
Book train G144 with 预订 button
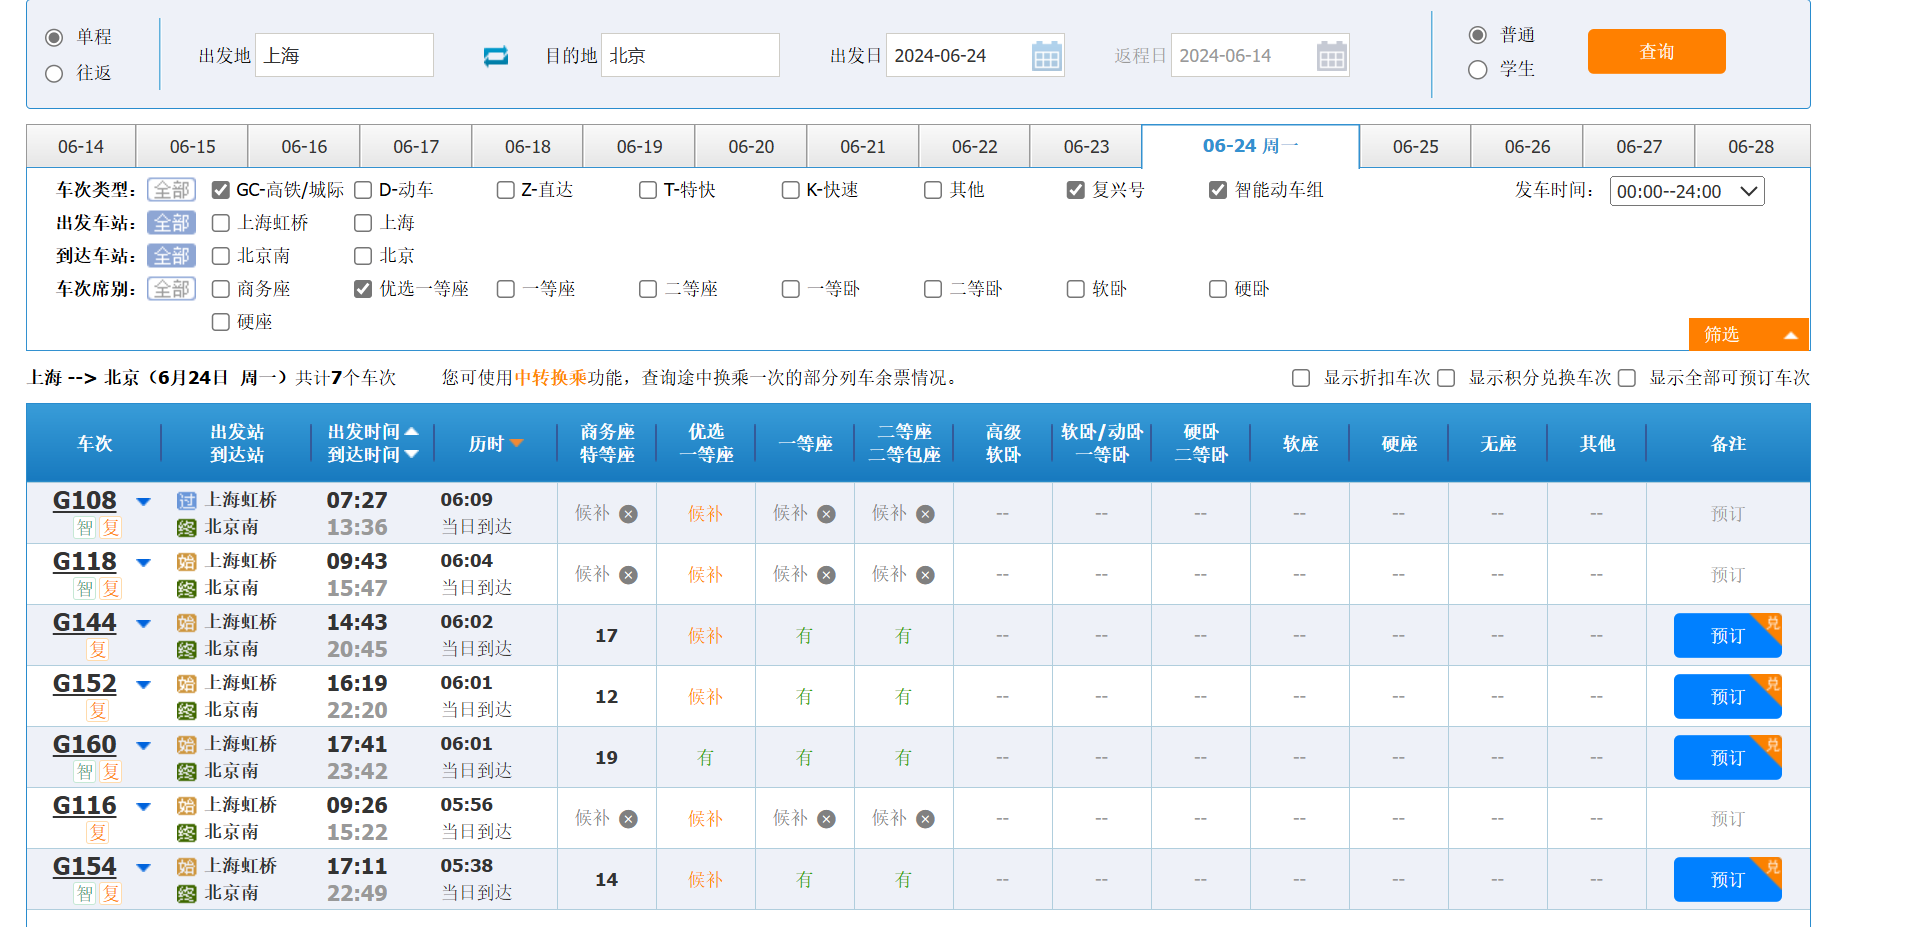tap(1727, 636)
